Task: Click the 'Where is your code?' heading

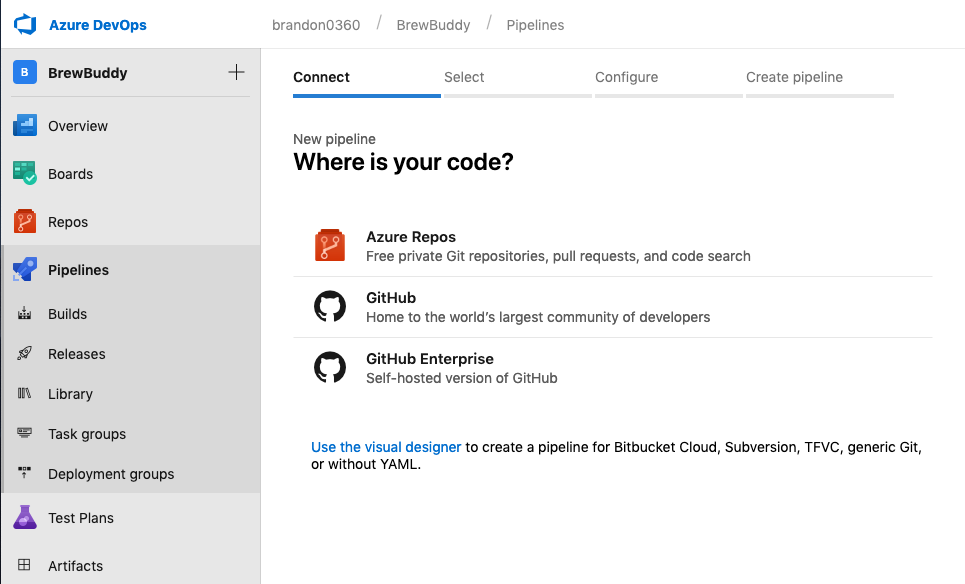Action: 403,162
